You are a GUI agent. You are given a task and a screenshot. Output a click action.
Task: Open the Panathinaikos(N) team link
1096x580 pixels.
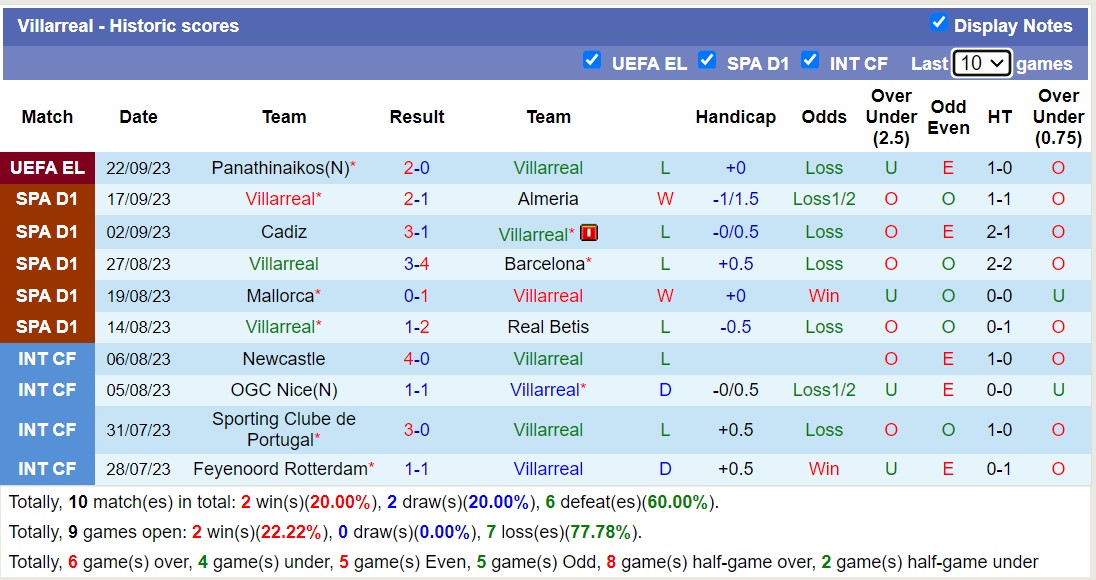[280, 168]
